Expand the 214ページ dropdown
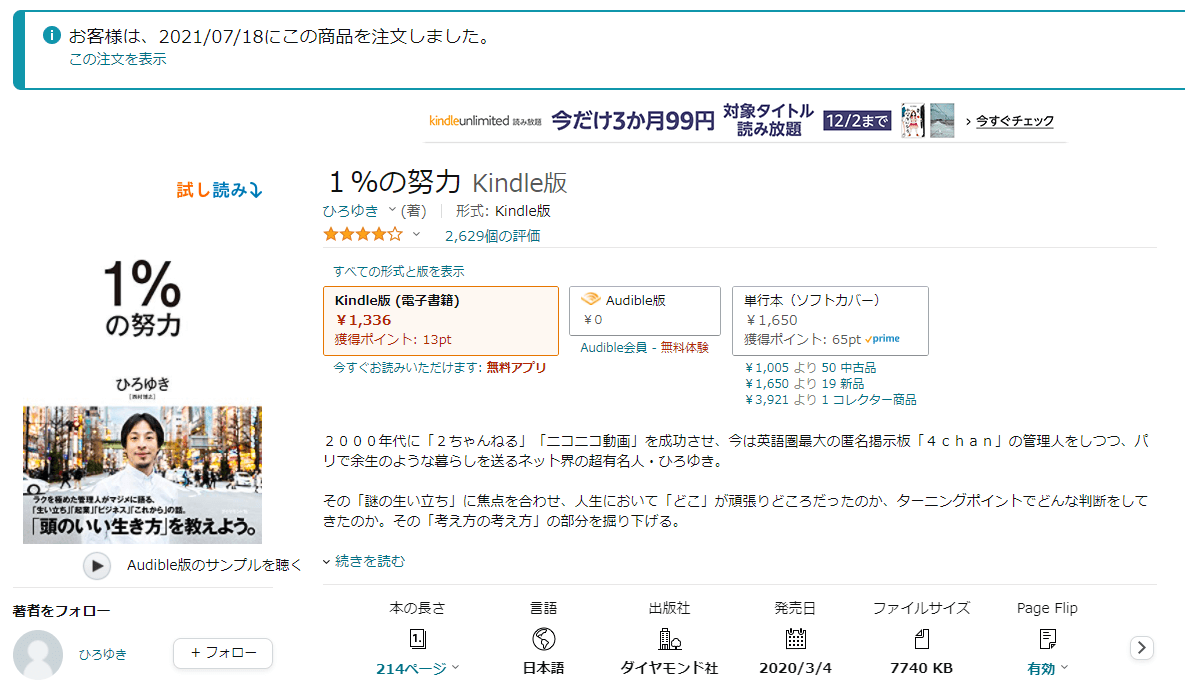Screen dimensions: 1185x694 tap(417, 668)
